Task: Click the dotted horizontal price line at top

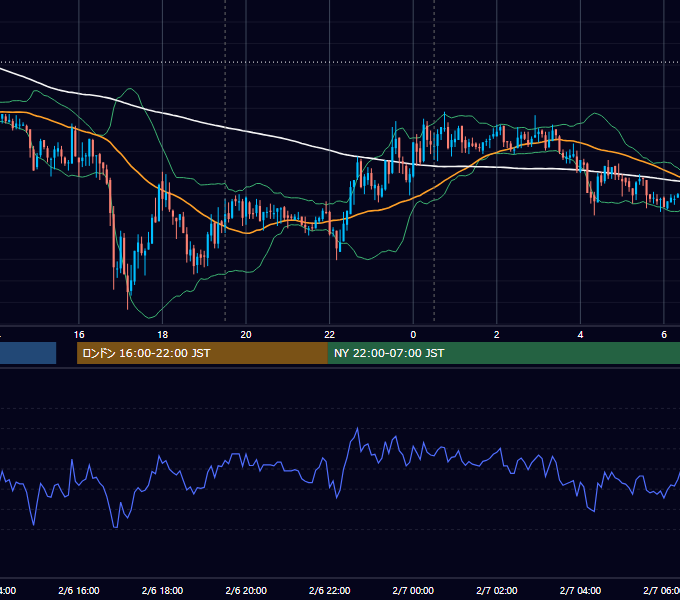Action: 340,62
